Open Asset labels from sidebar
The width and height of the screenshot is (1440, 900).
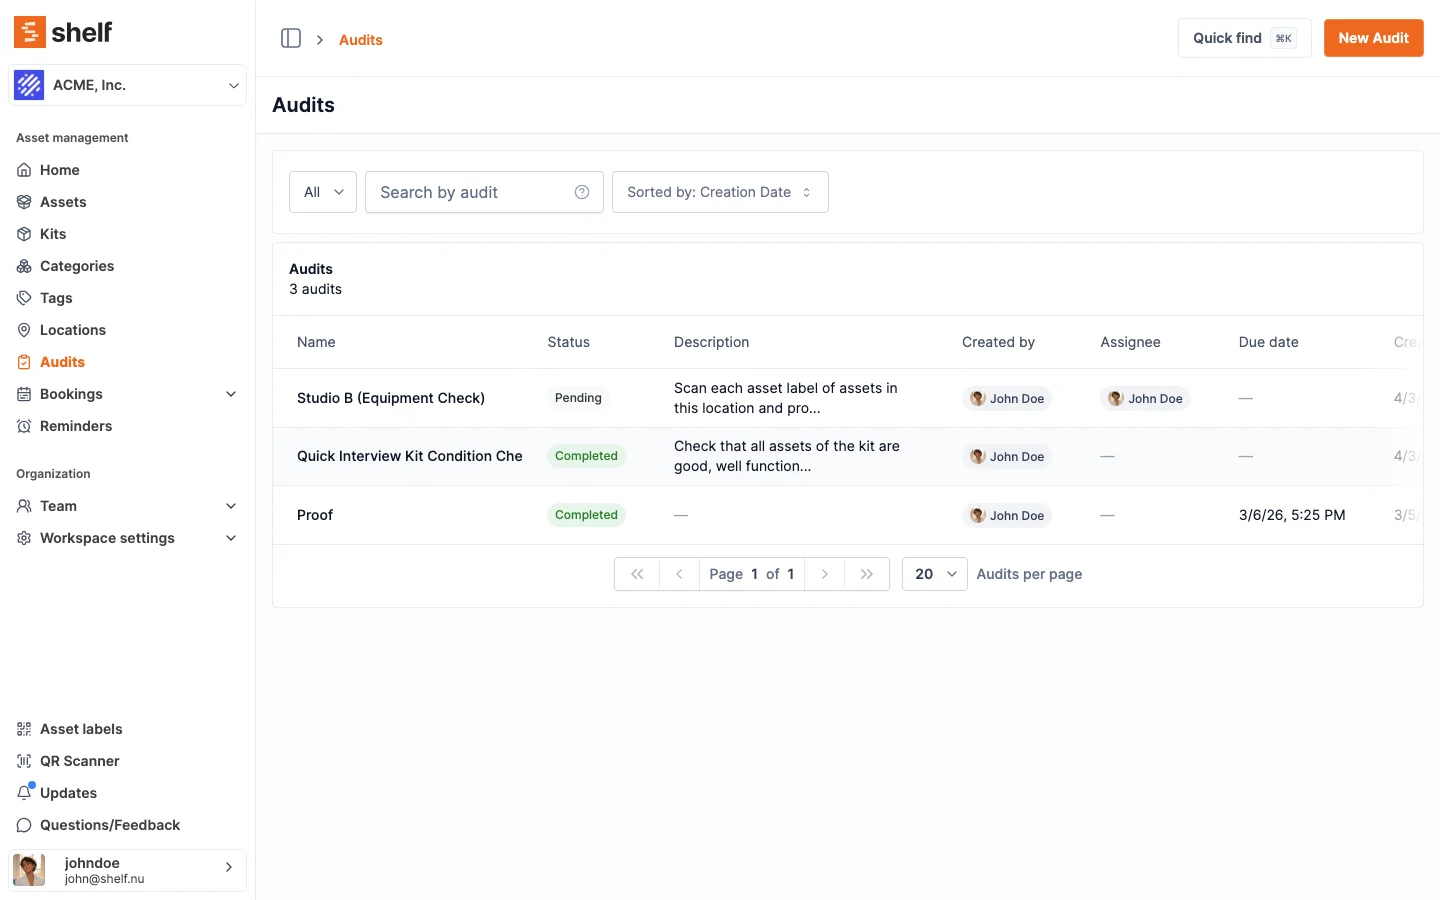[x=81, y=729]
